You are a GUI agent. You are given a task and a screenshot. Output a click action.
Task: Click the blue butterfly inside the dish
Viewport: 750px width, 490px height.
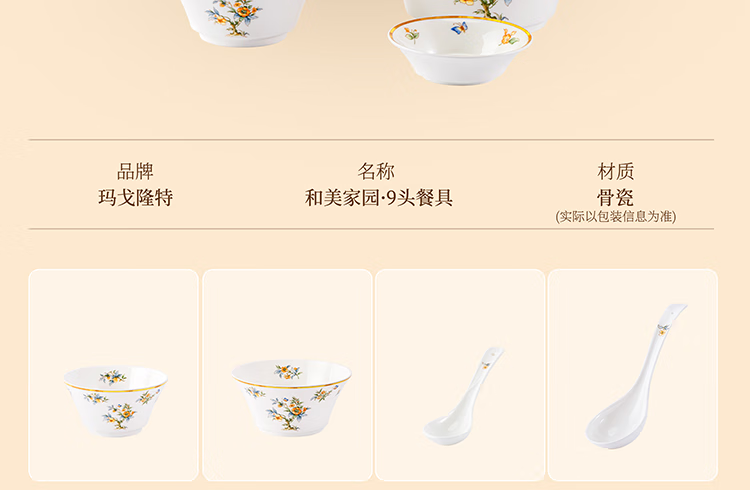tap(459, 28)
